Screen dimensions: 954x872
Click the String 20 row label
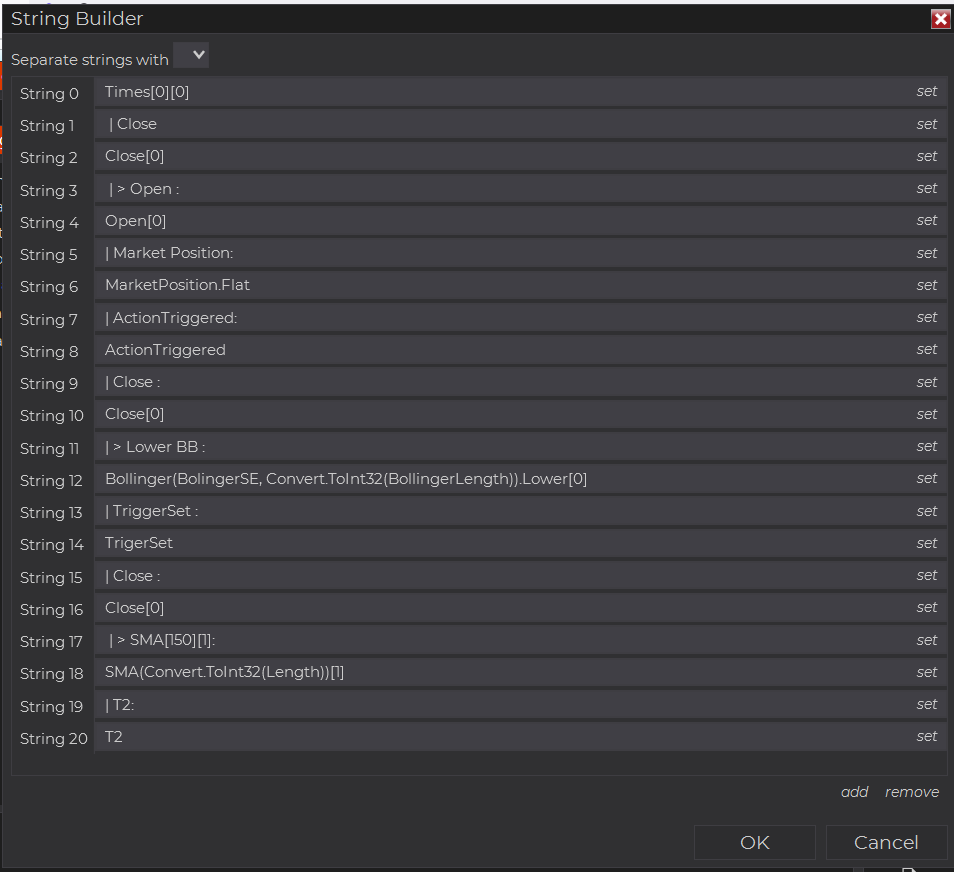(54, 738)
